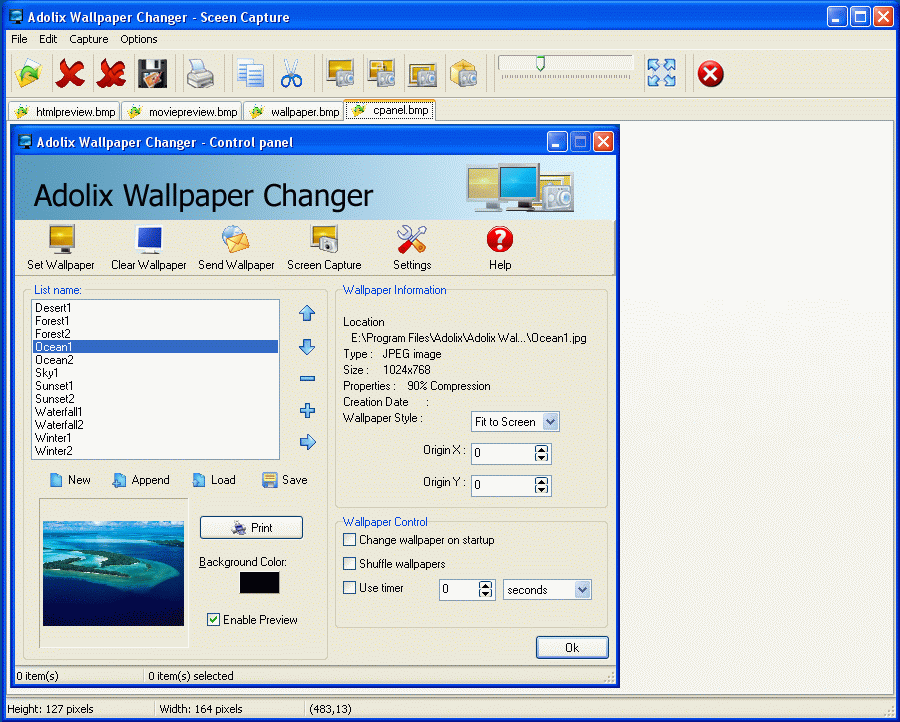
Task: Open the Wallpaper Style dropdown
Action: pyautogui.click(x=550, y=421)
